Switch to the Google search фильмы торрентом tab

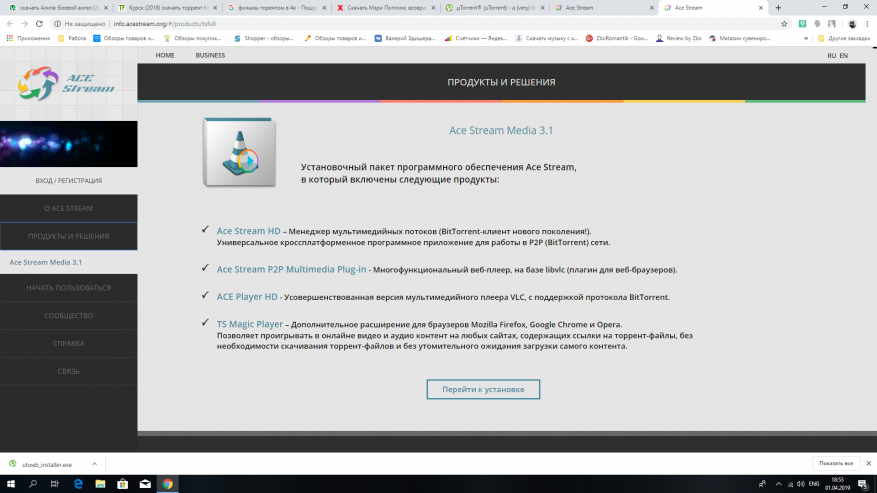(276, 8)
